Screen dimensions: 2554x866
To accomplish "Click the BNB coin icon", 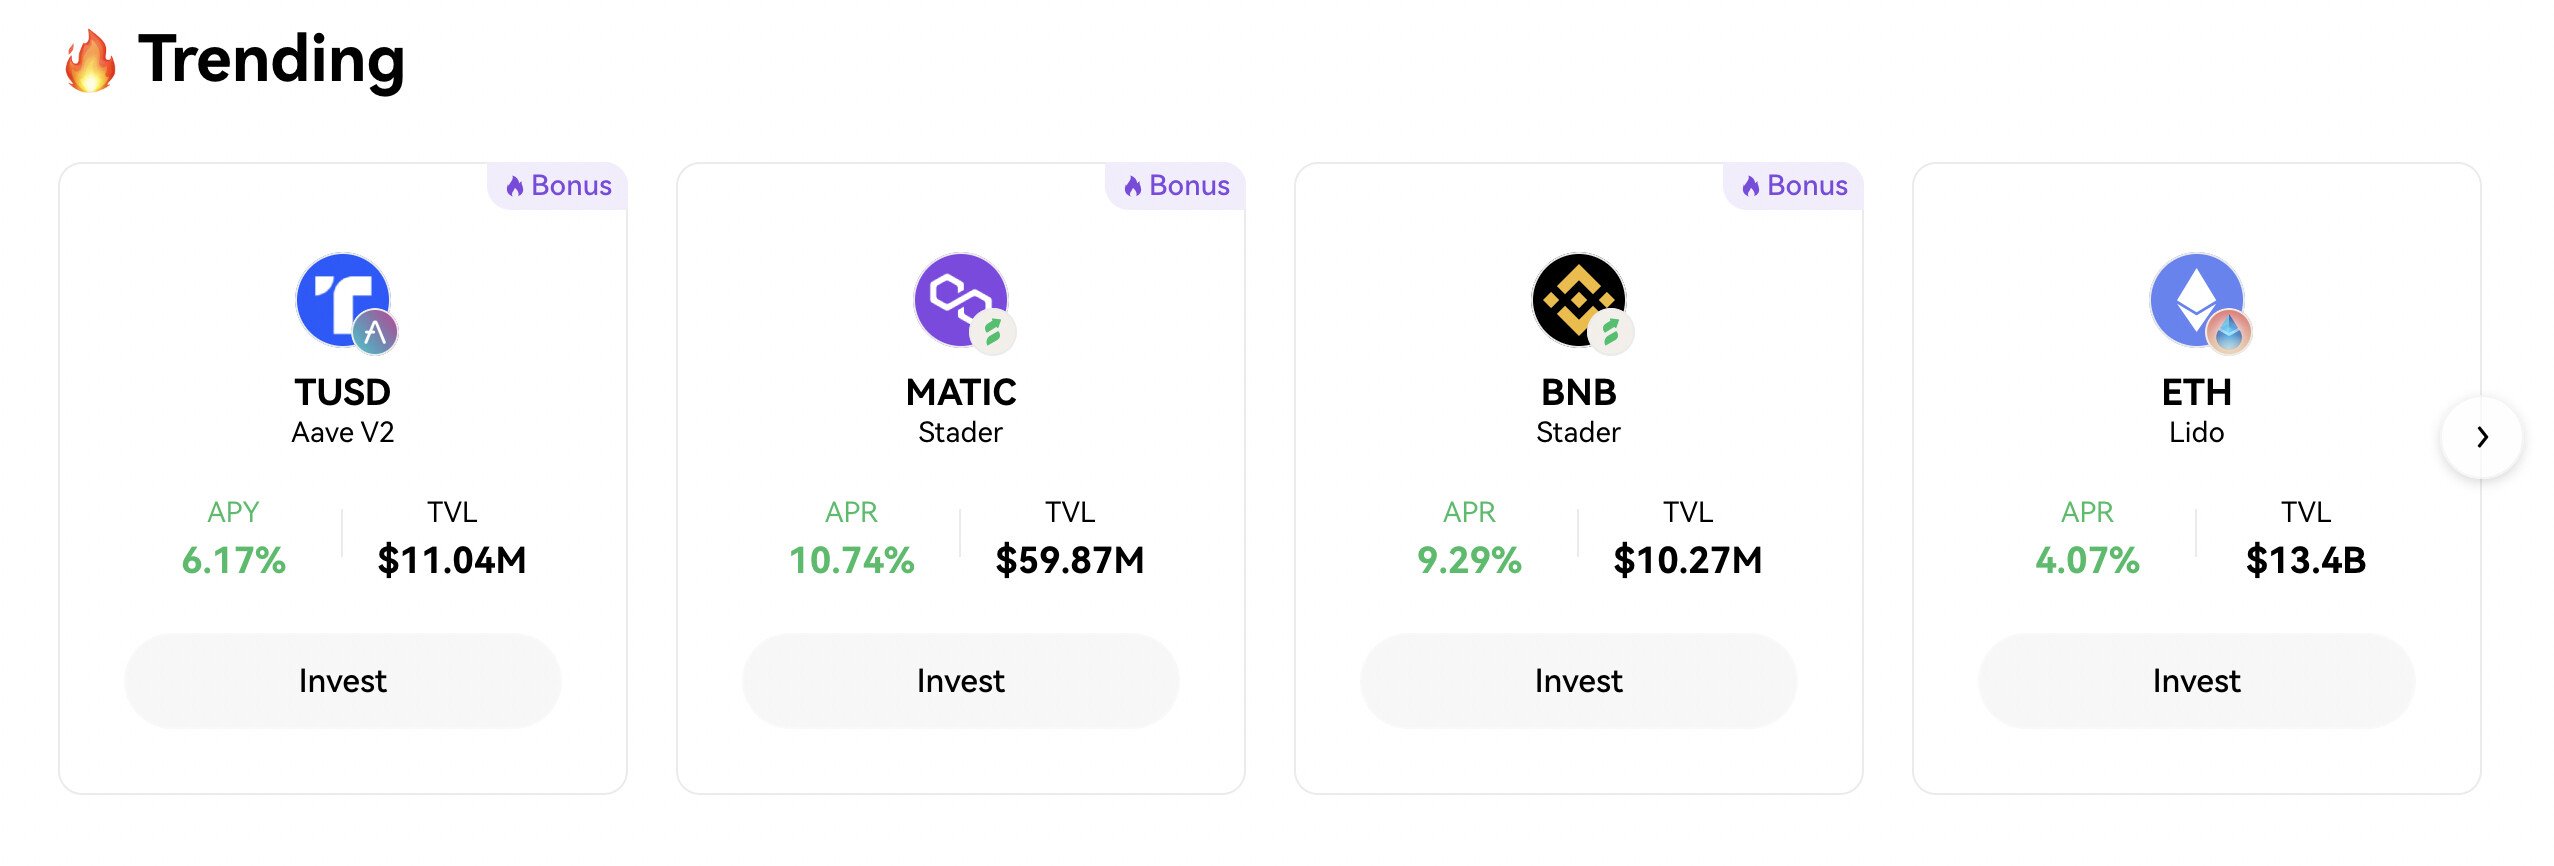I will point(1578,299).
